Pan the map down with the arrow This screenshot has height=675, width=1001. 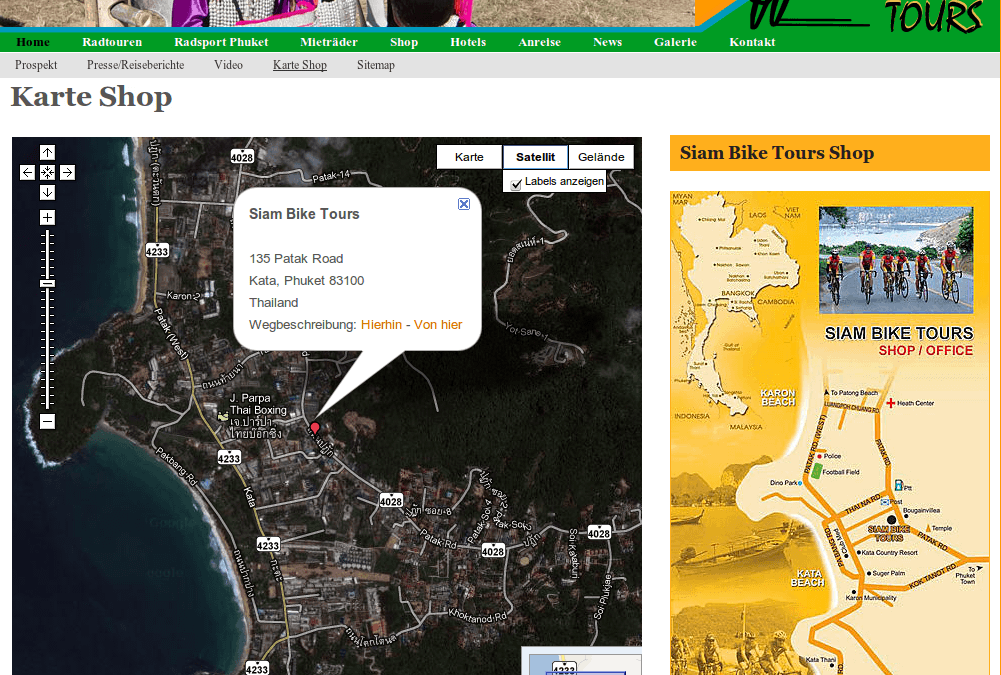point(47,192)
